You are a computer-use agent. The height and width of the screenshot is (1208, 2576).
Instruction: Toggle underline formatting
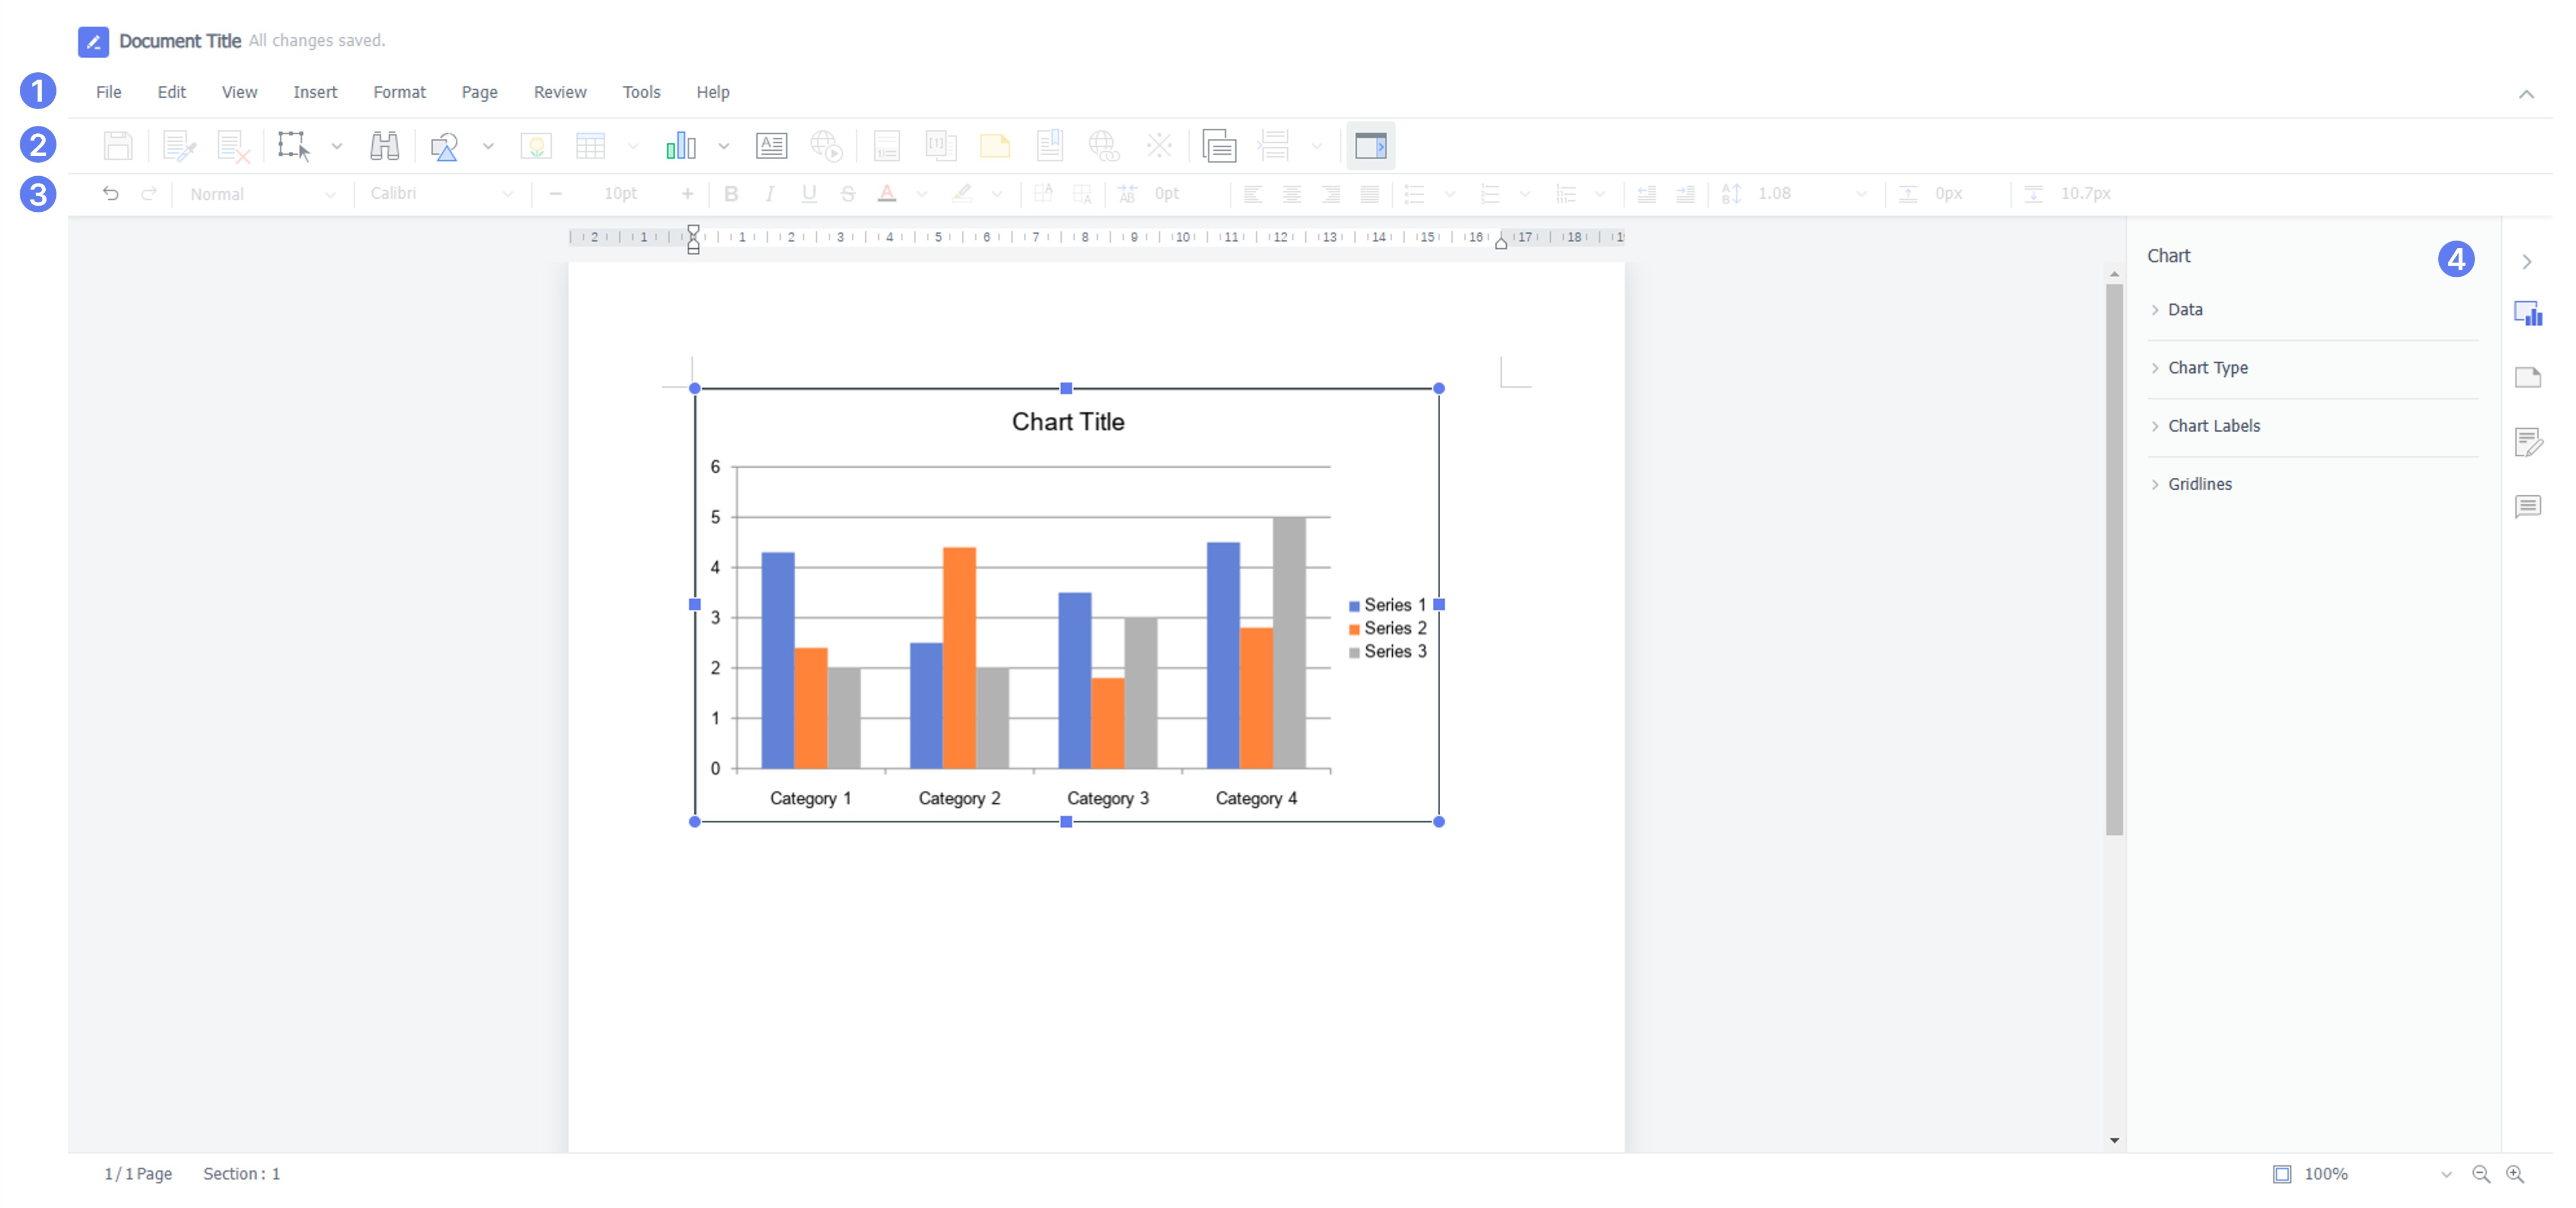pyautogui.click(x=808, y=193)
